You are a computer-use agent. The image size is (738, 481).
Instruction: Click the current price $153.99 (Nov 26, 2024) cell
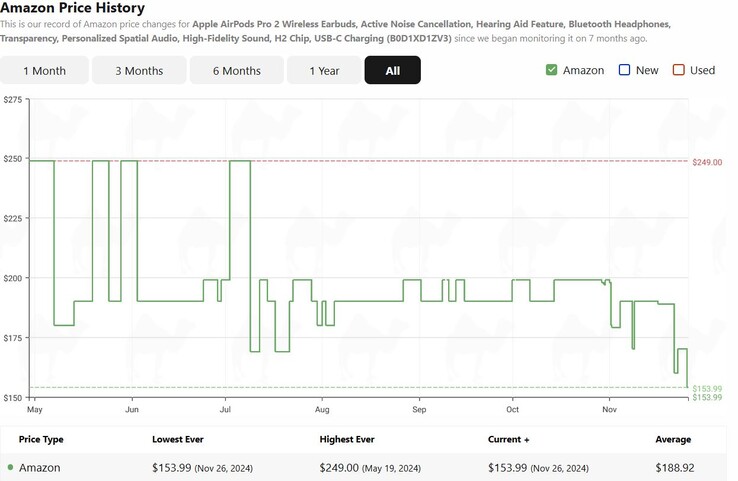point(538,468)
